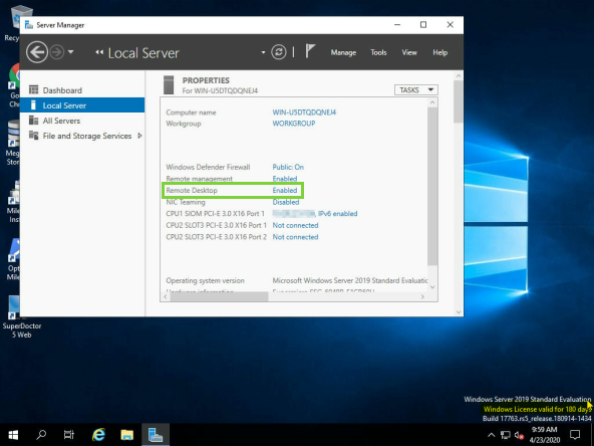
Task: Open File Explorer from the taskbar
Action: click(127, 435)
